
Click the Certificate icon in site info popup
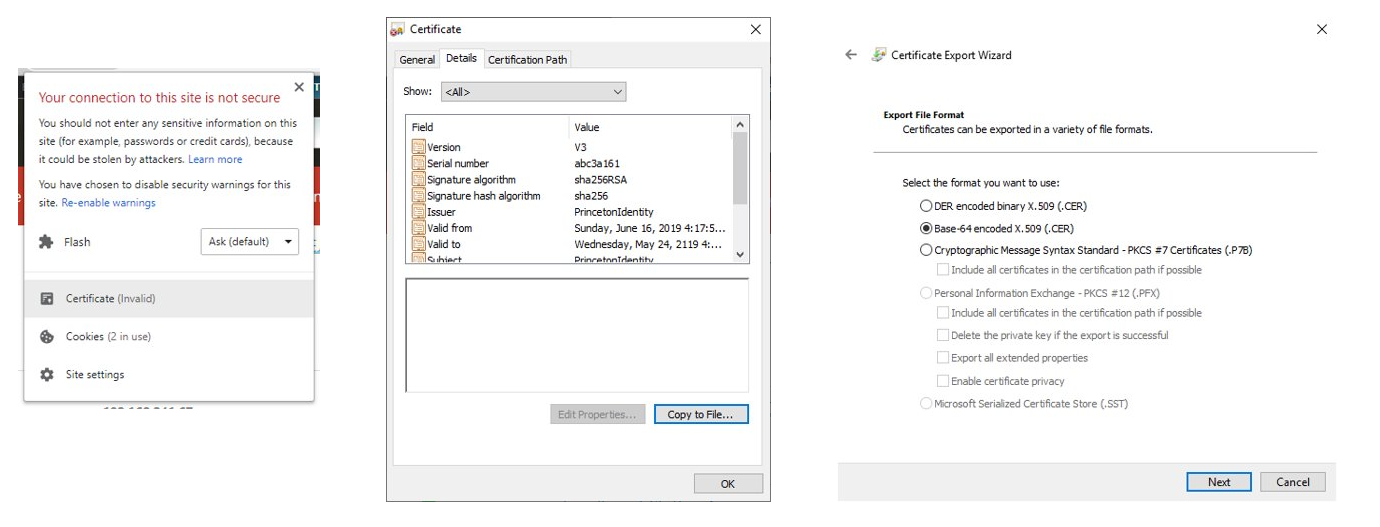[x=46, y=299]
